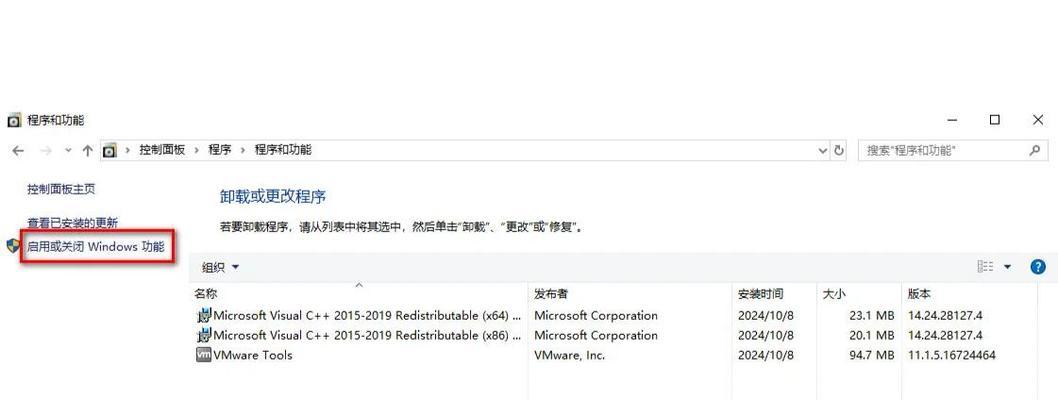Click the blue help question icon

(x=1038, y=266)
